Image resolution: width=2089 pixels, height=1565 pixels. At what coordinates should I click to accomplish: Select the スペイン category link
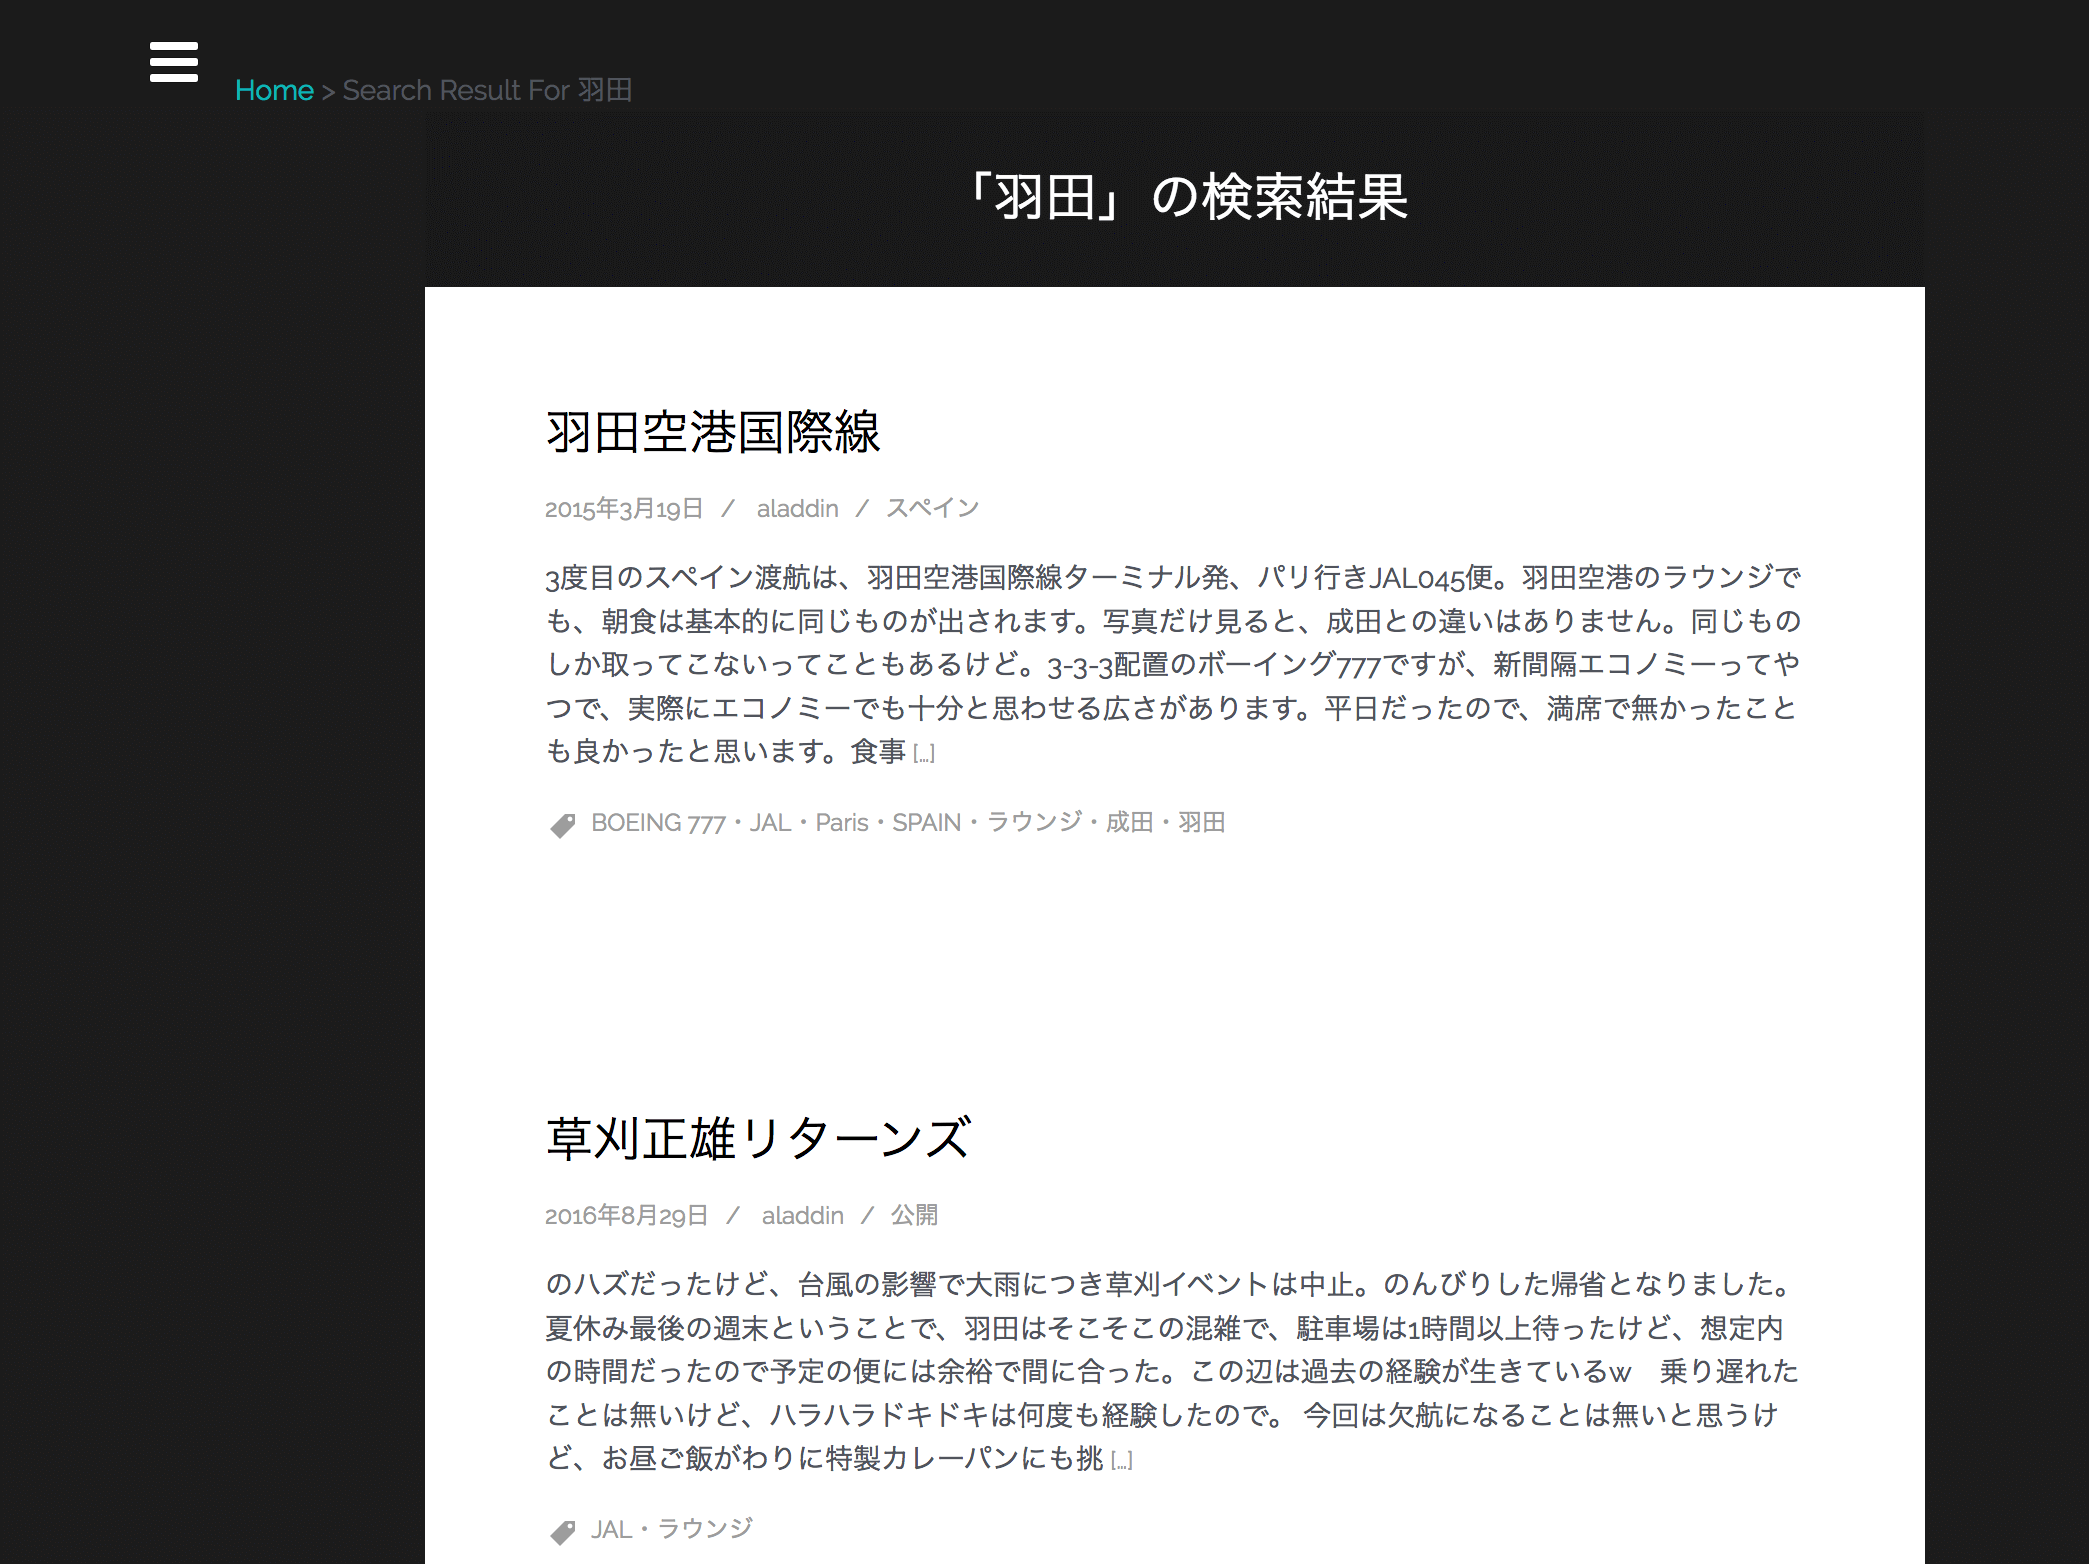pos(932,509)
